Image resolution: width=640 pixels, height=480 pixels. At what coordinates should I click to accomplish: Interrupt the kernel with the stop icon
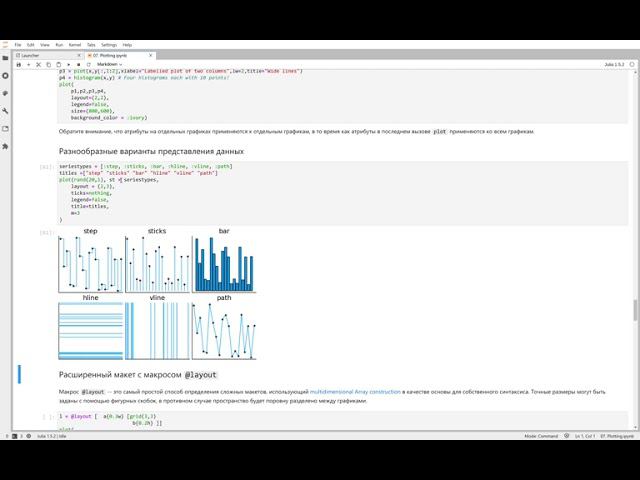[x=78, y=64]
